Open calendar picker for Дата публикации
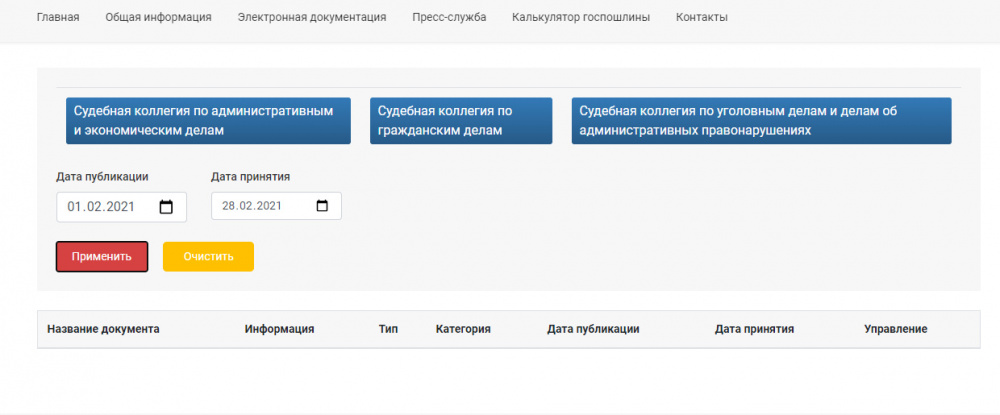This screenshot has height=415, width=1000. pos(167,207)
